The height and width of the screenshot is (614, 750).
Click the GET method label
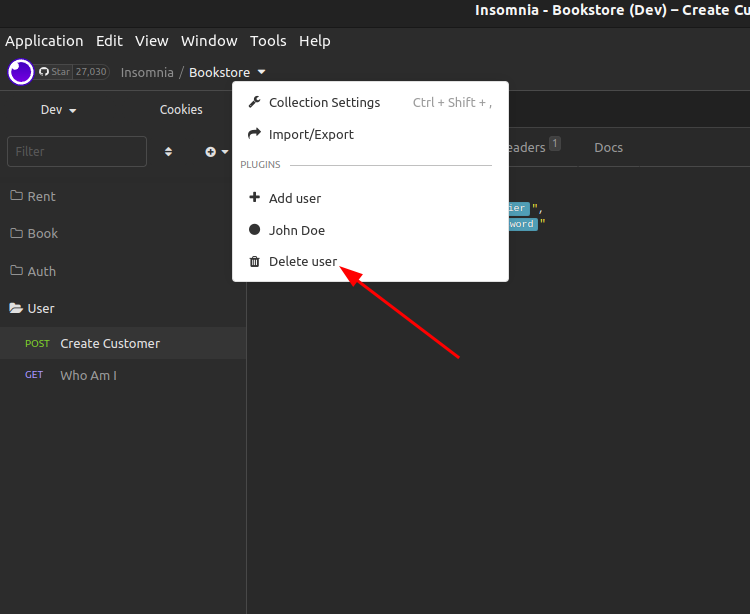[34, 375]
